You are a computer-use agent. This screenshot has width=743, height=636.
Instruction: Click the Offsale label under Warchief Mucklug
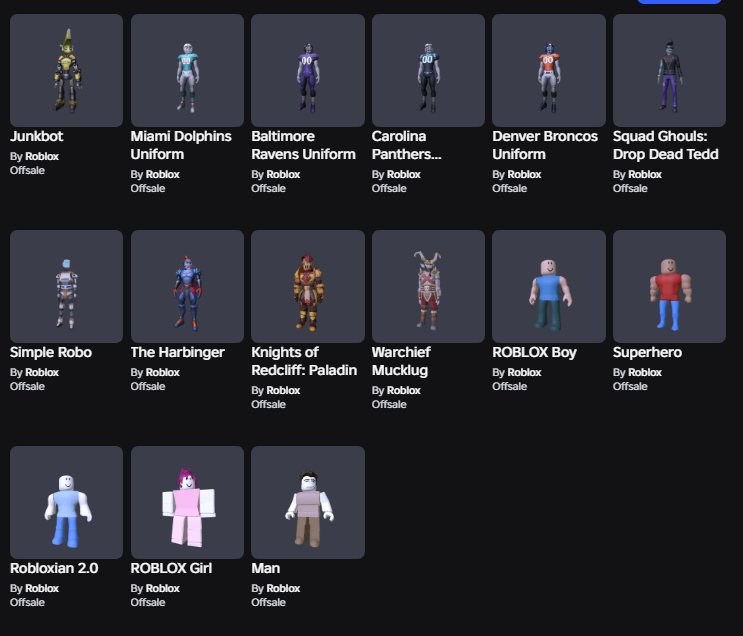[x=390, y=405]
